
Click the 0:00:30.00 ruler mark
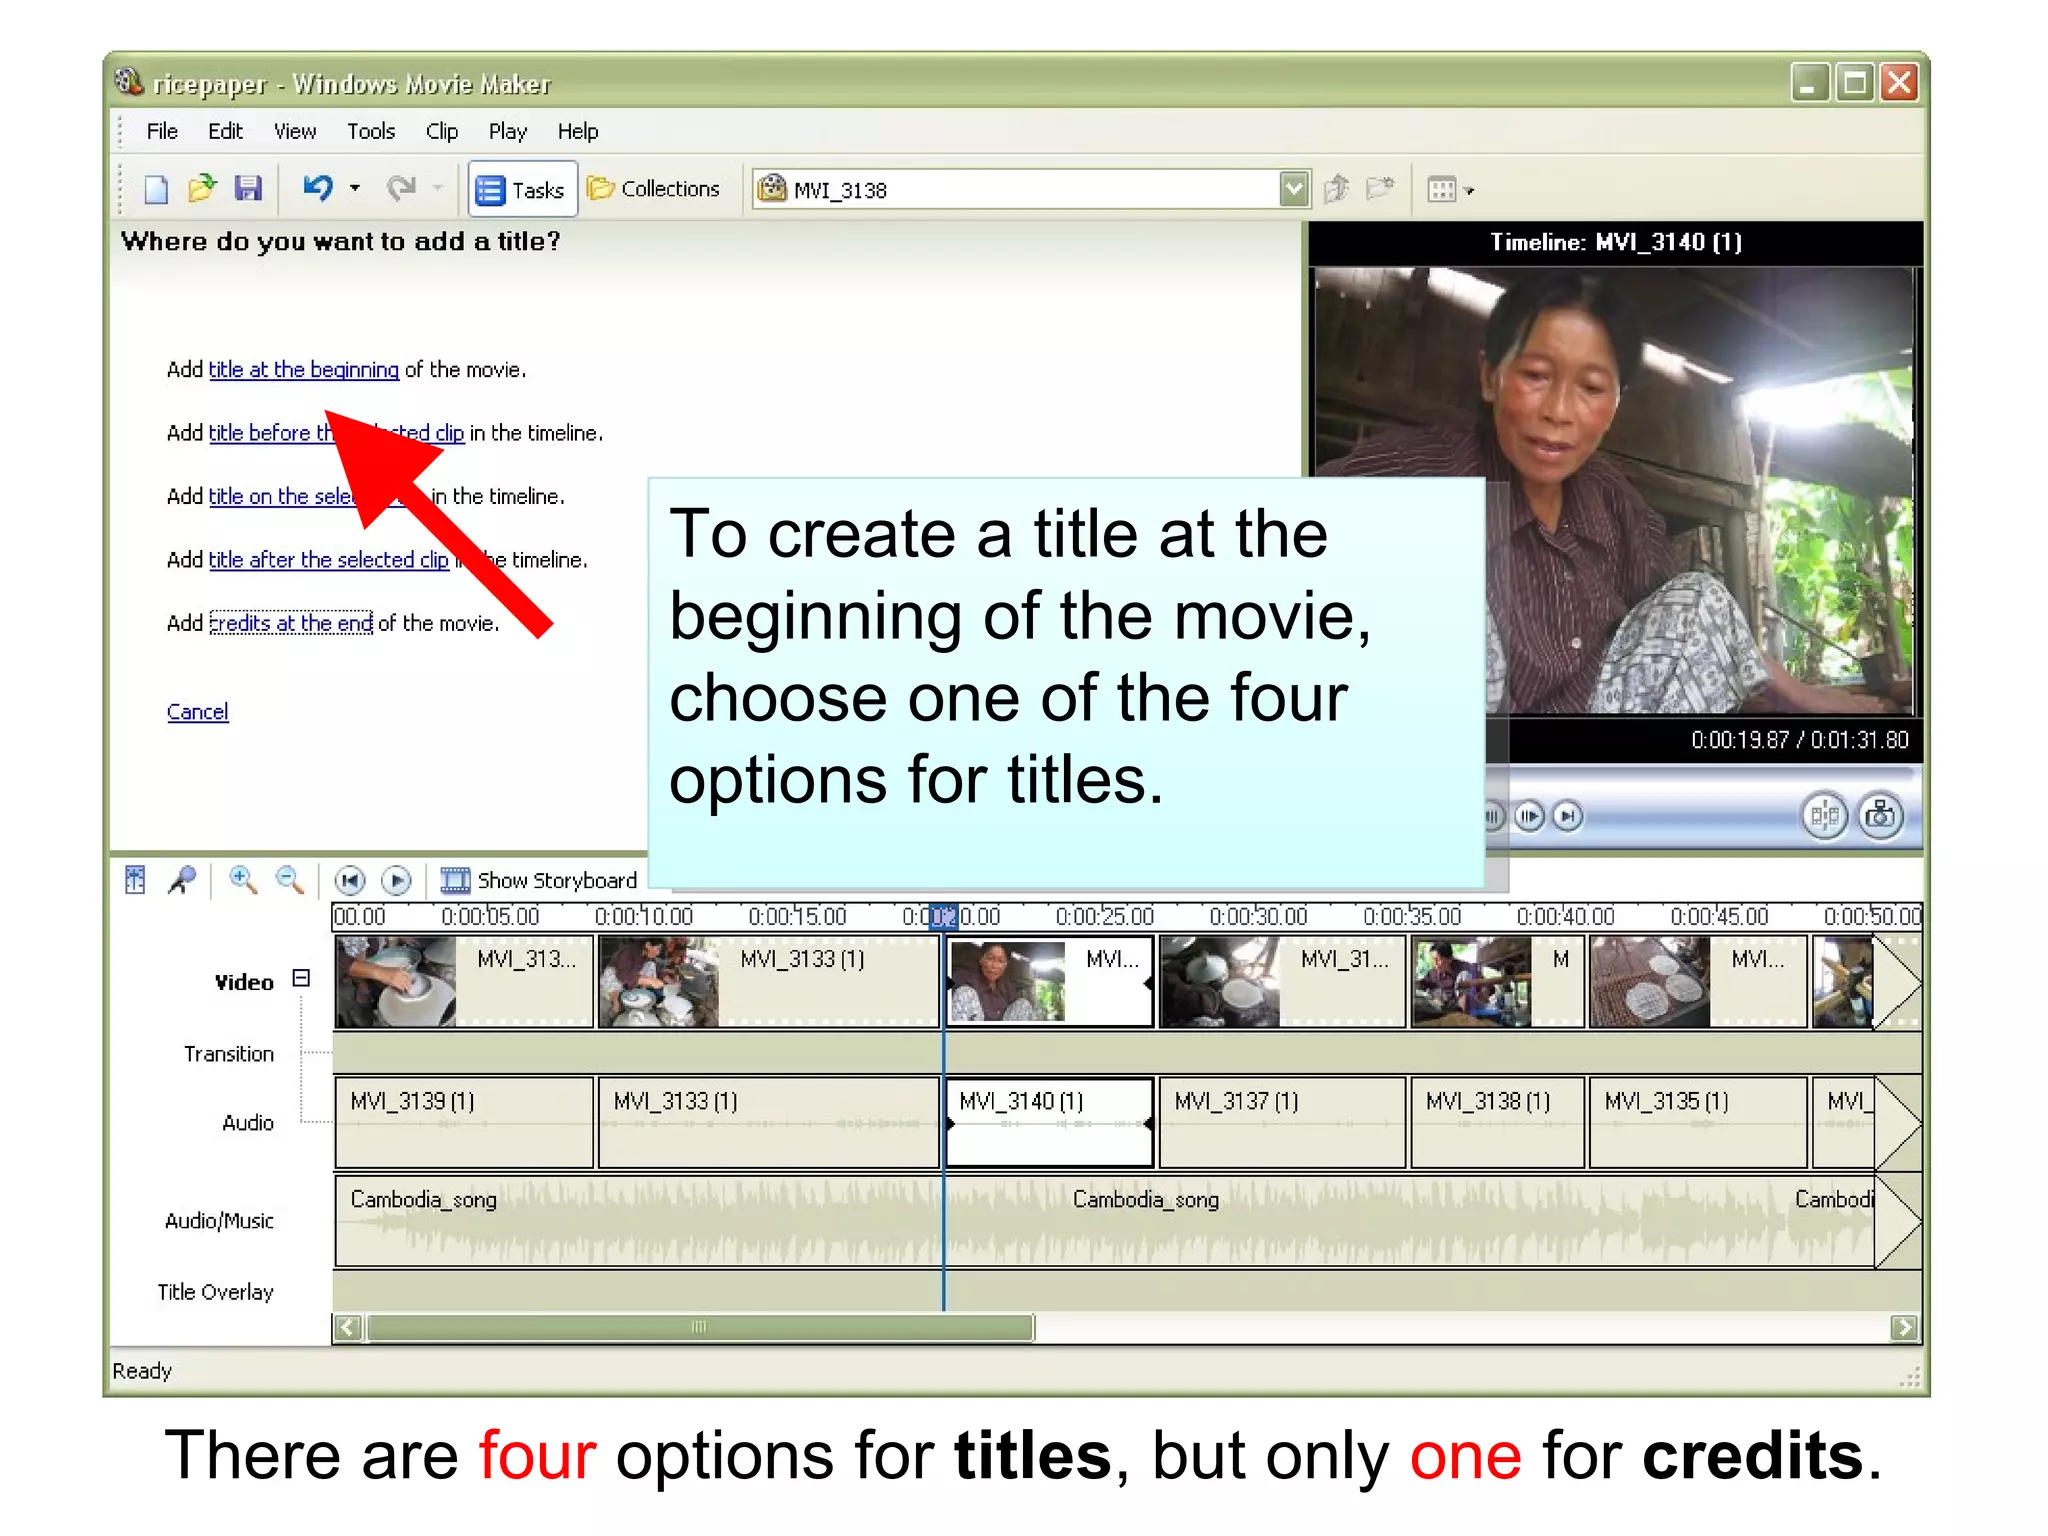click(1257, 917)
